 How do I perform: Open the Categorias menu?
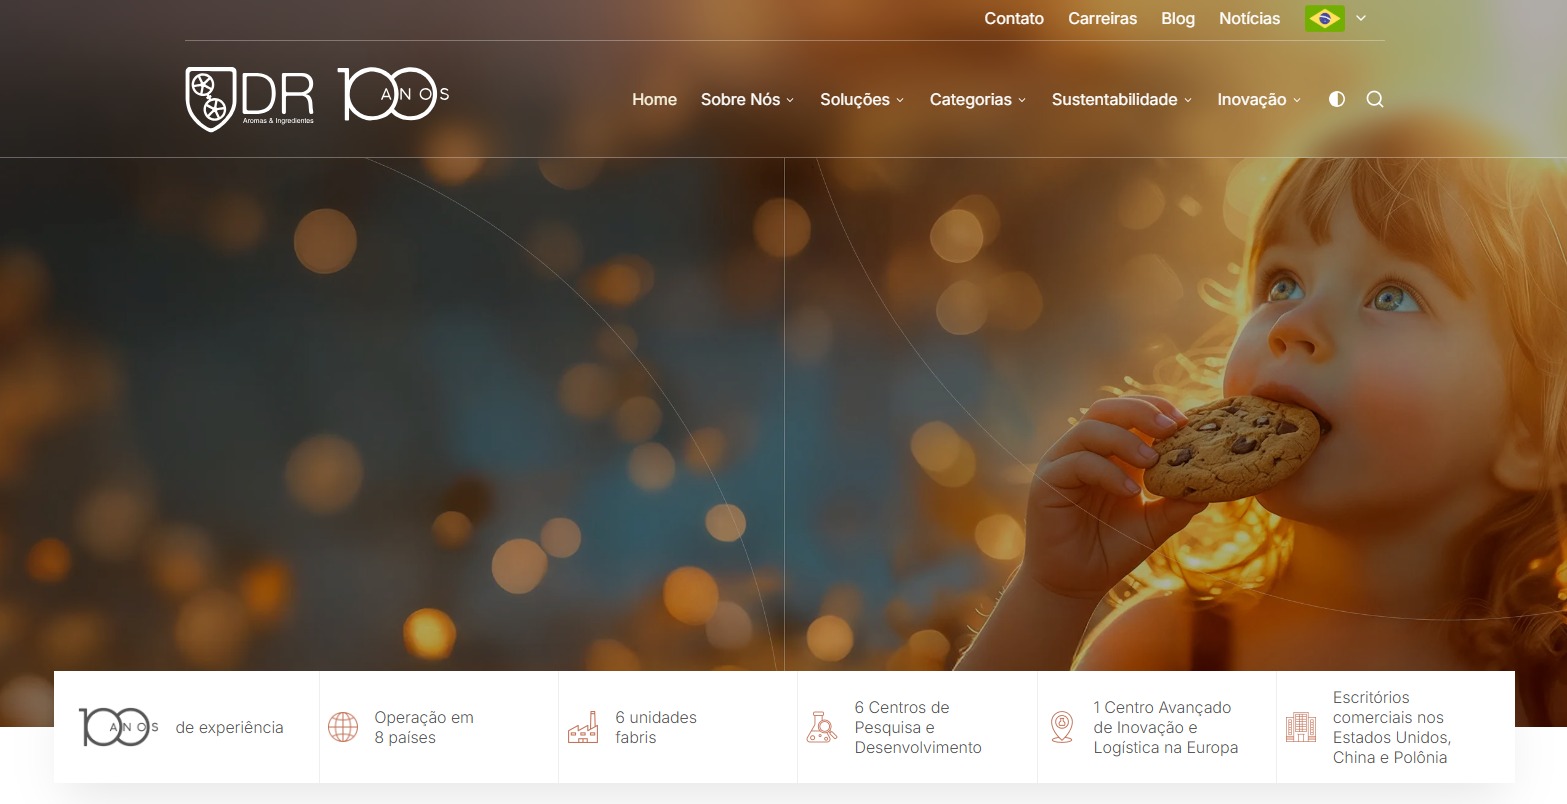pos(971,99)
